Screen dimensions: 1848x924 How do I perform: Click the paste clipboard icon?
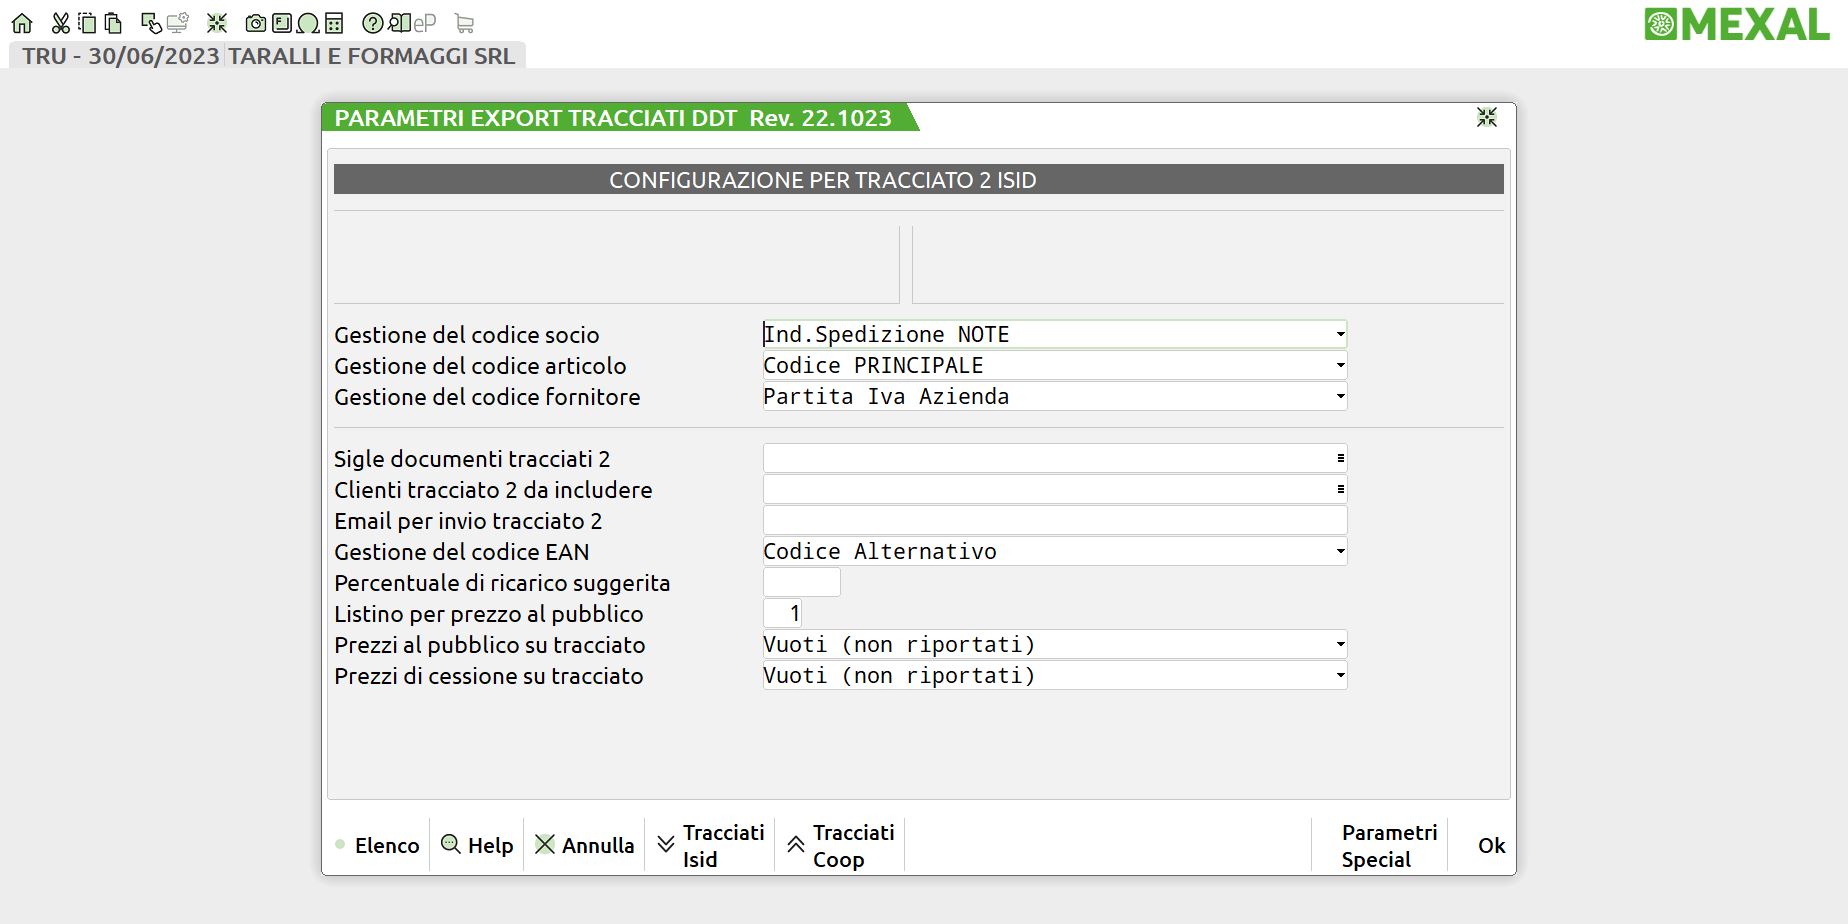click(x=113, y=23)
